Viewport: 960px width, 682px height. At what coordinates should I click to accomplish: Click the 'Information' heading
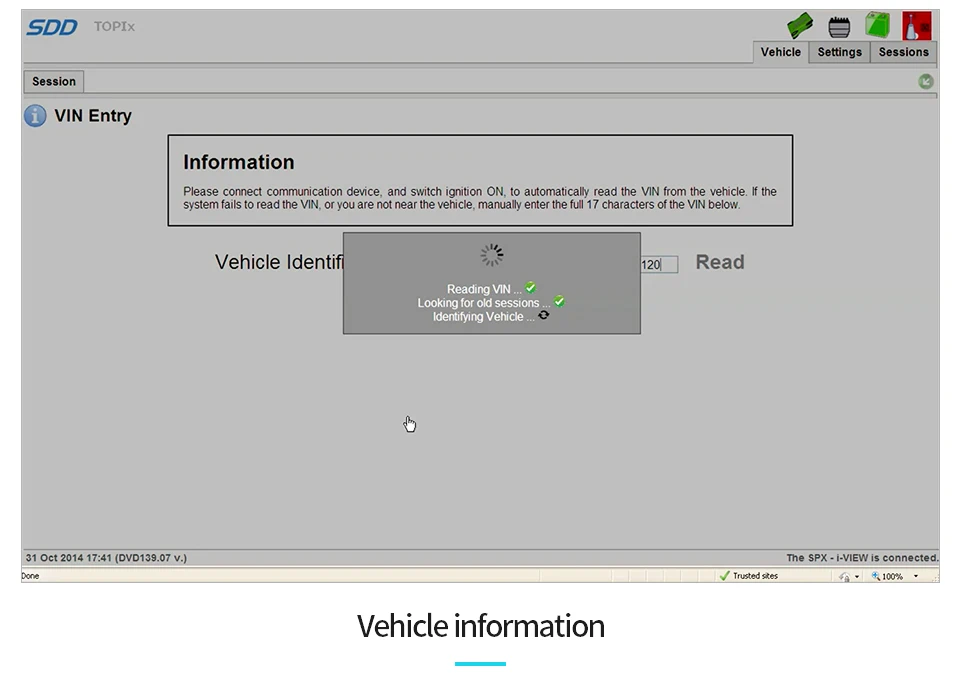(x=239, y=162)
